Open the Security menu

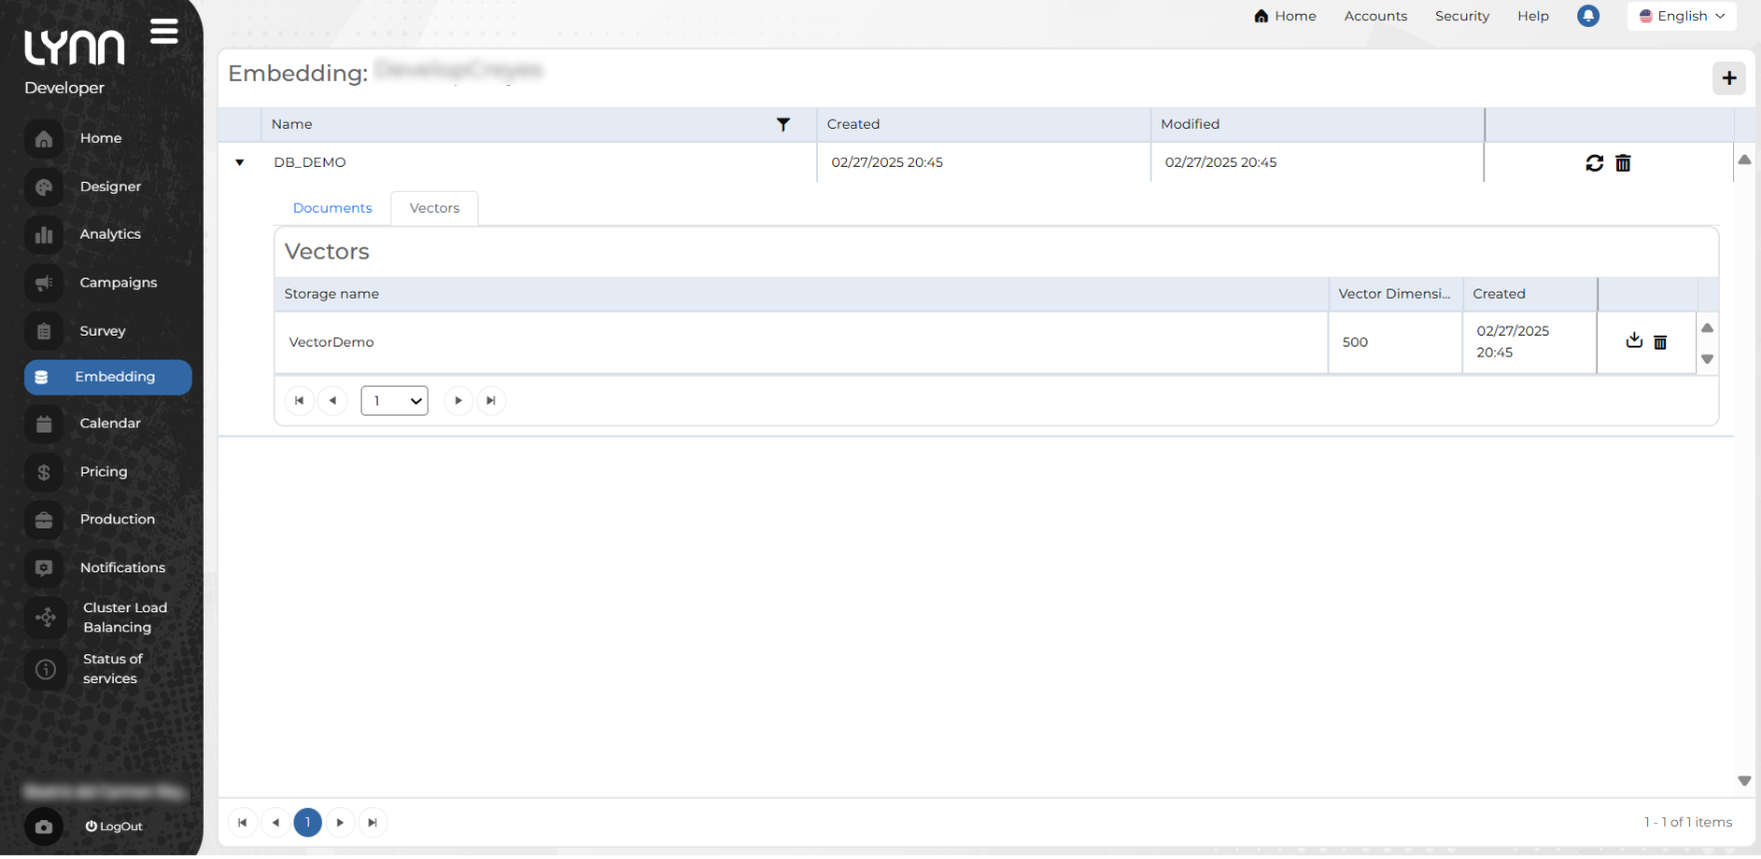coord(1462,16)
